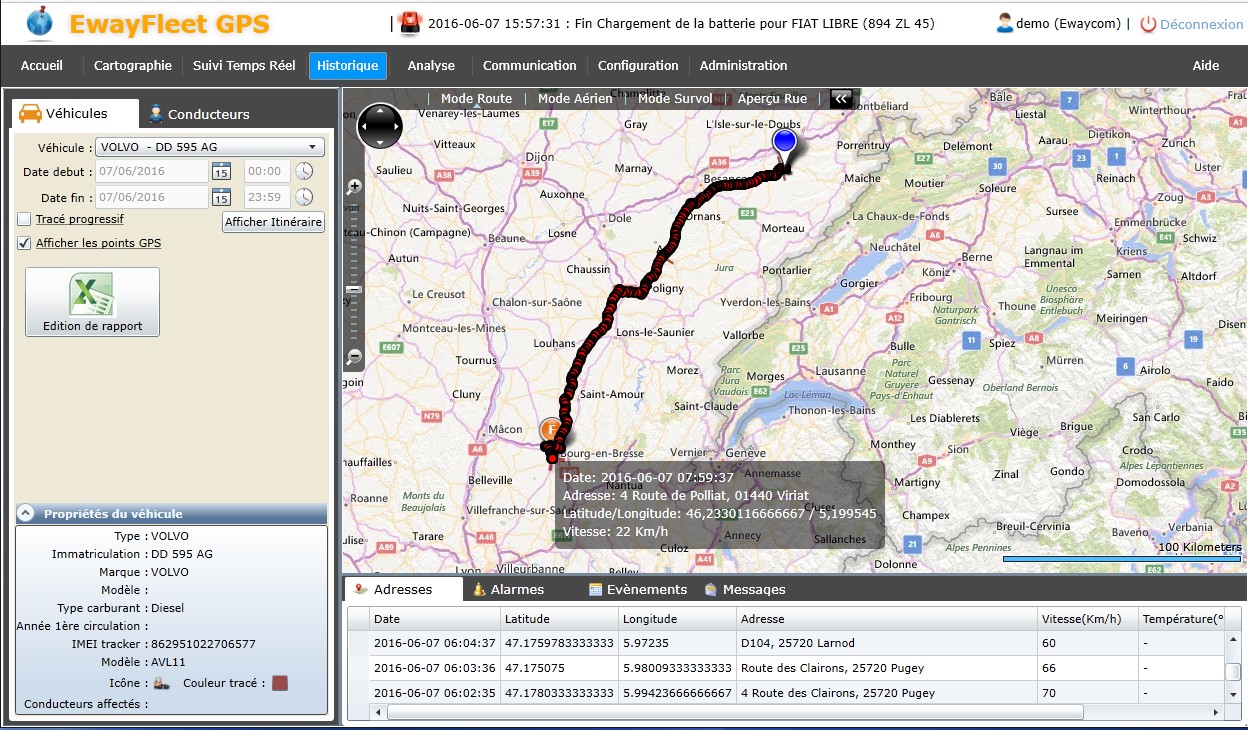Click the demo user profile icon
This screenshot has width=1248, height=730.
point(1004,23)
